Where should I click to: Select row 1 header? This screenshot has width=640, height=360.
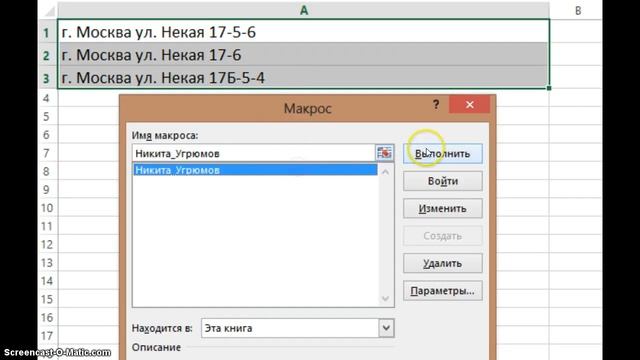click(47, 32)
